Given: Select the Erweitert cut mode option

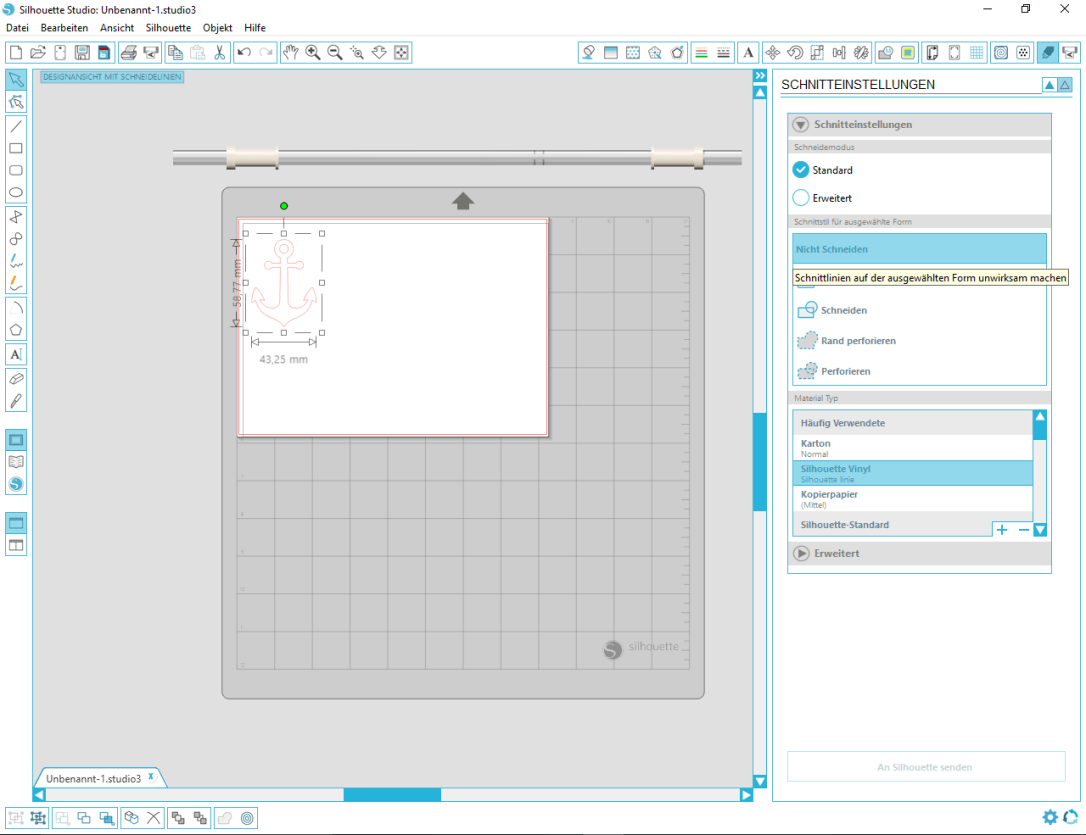Looking at the screenshot, I should 801,198.
